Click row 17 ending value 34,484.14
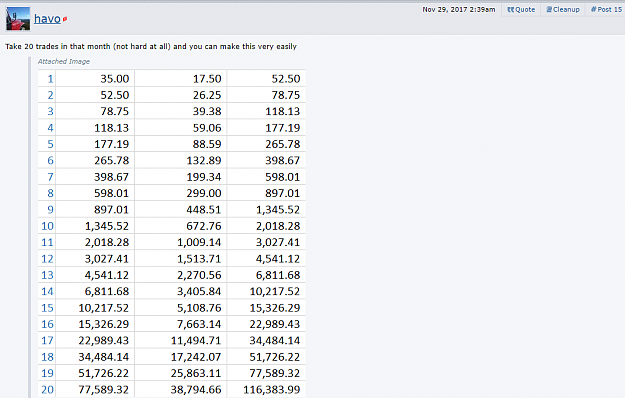Image resolution: width=625 pixels, height=398 pixels. pyautogui.click(x=266, y=340)
